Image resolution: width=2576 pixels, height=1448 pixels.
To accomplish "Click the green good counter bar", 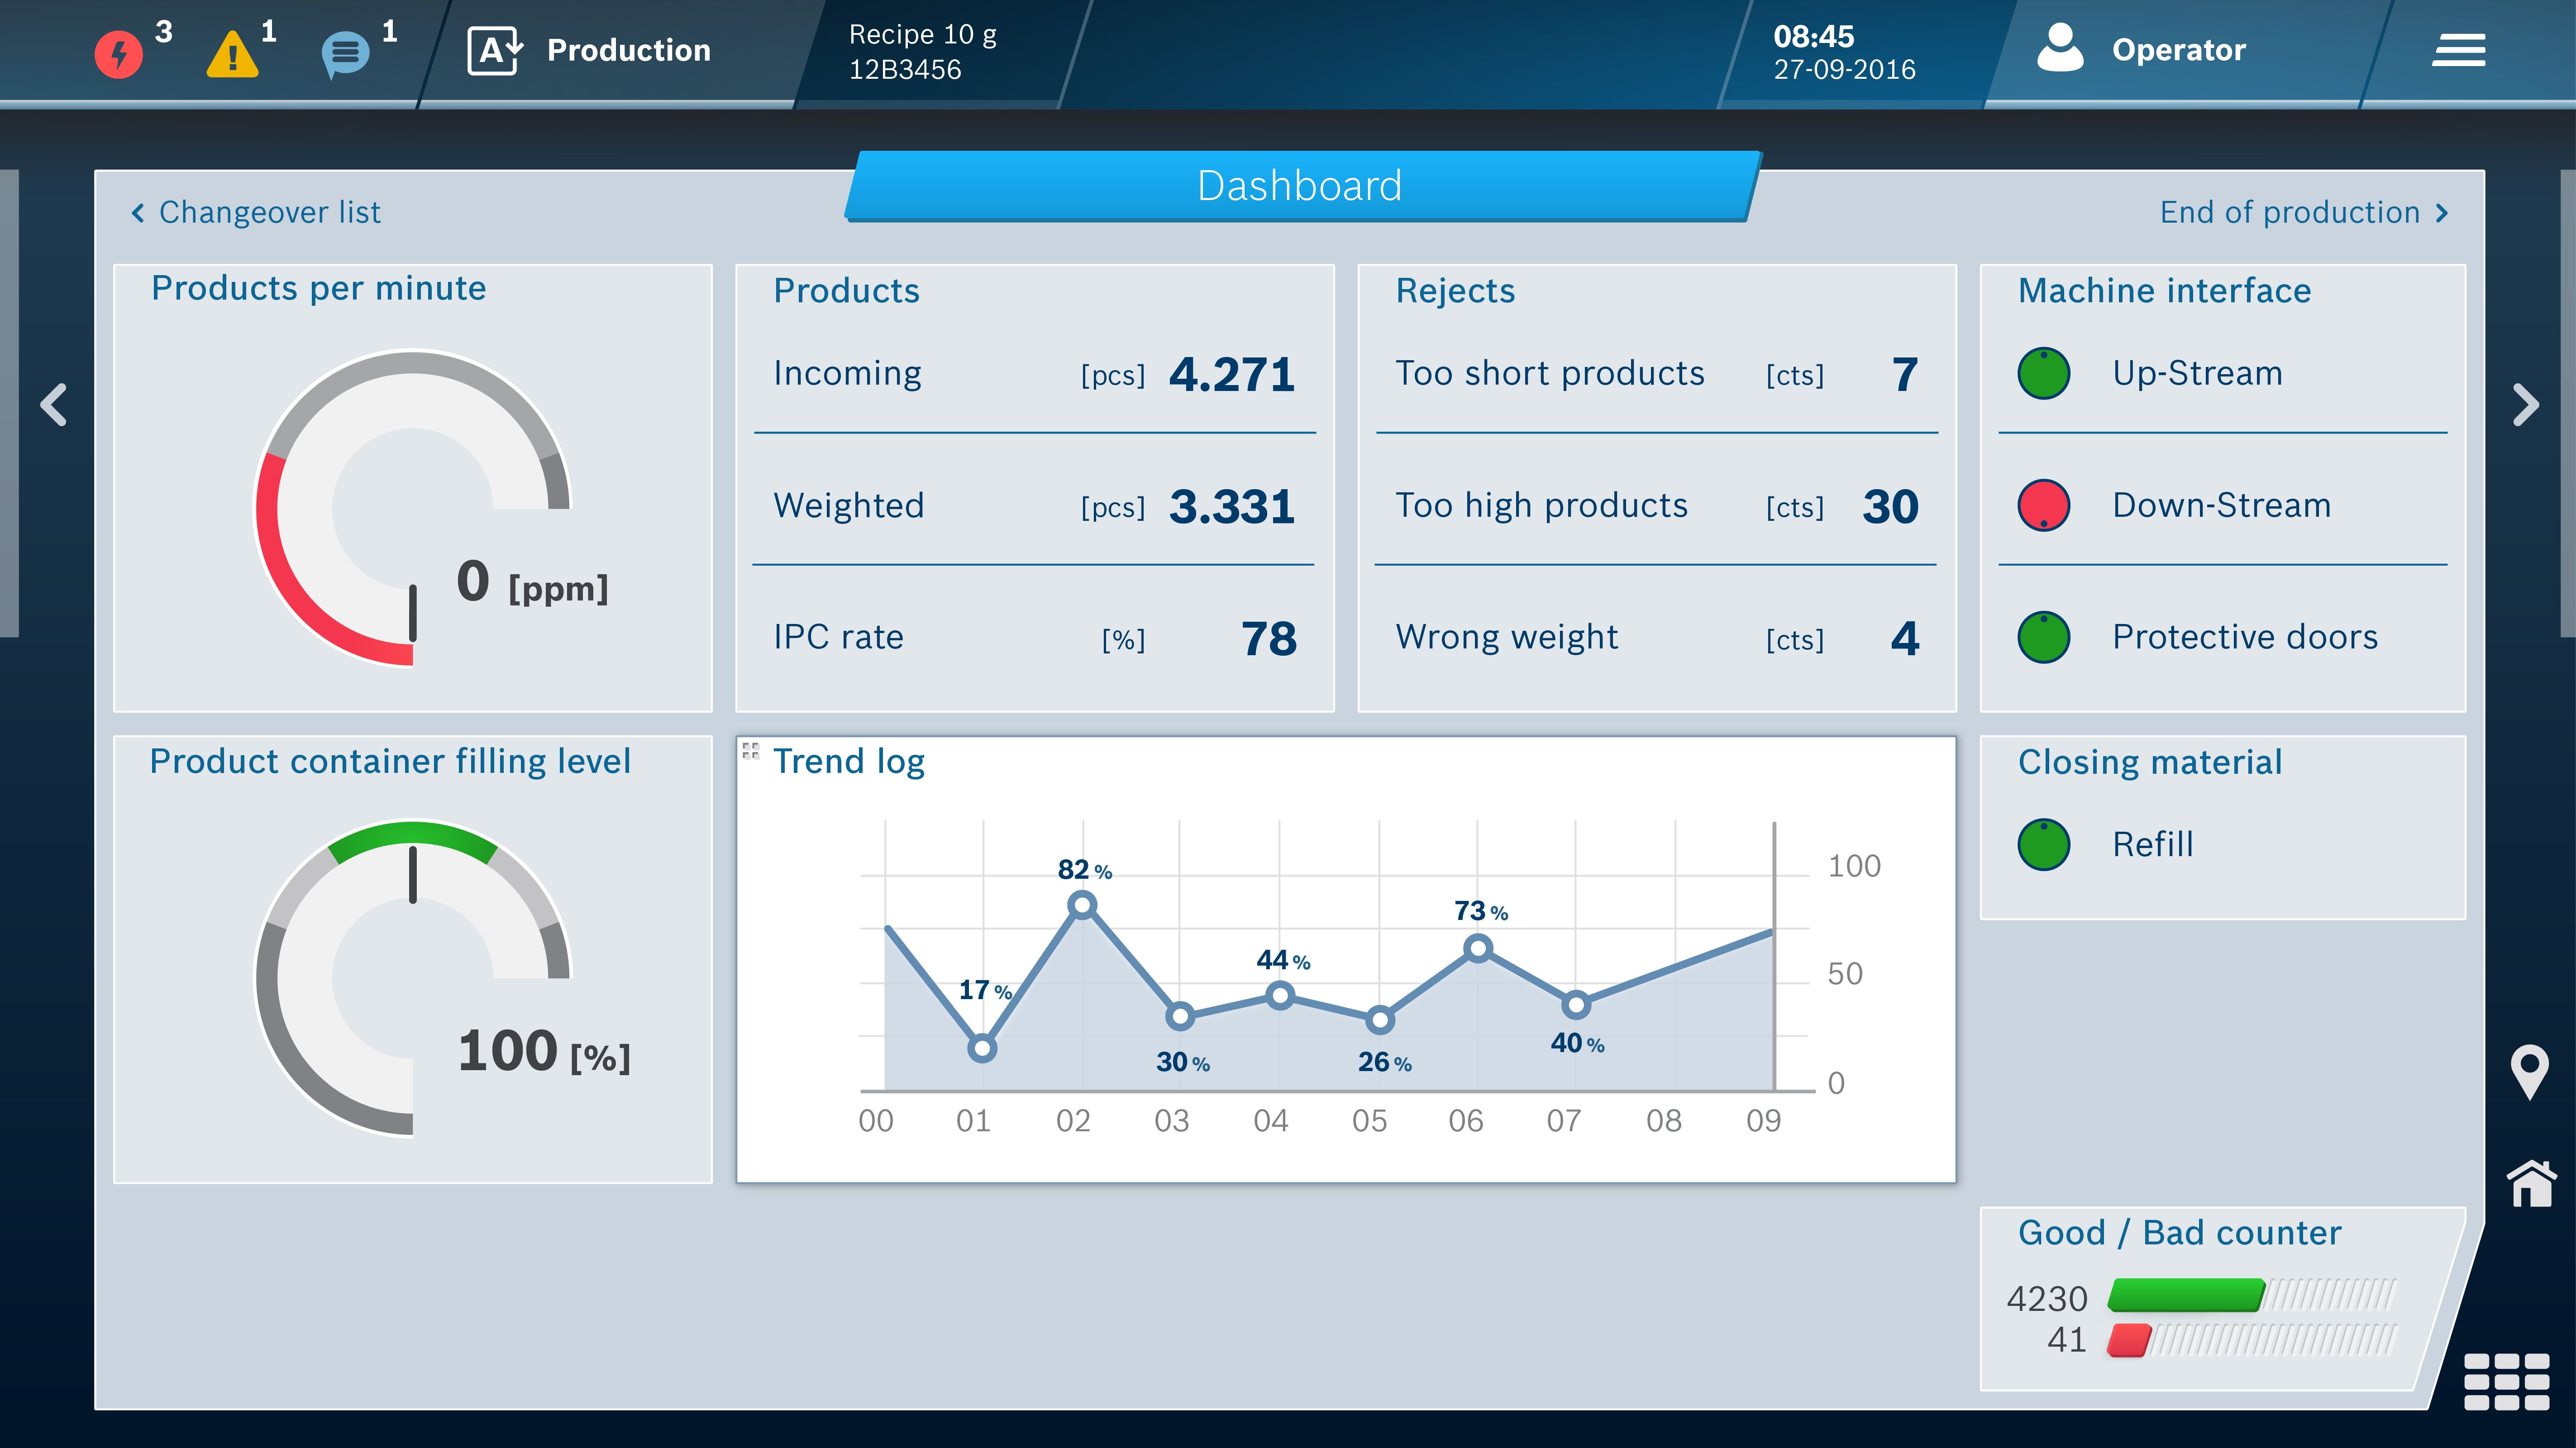I will [2185, 1295].
